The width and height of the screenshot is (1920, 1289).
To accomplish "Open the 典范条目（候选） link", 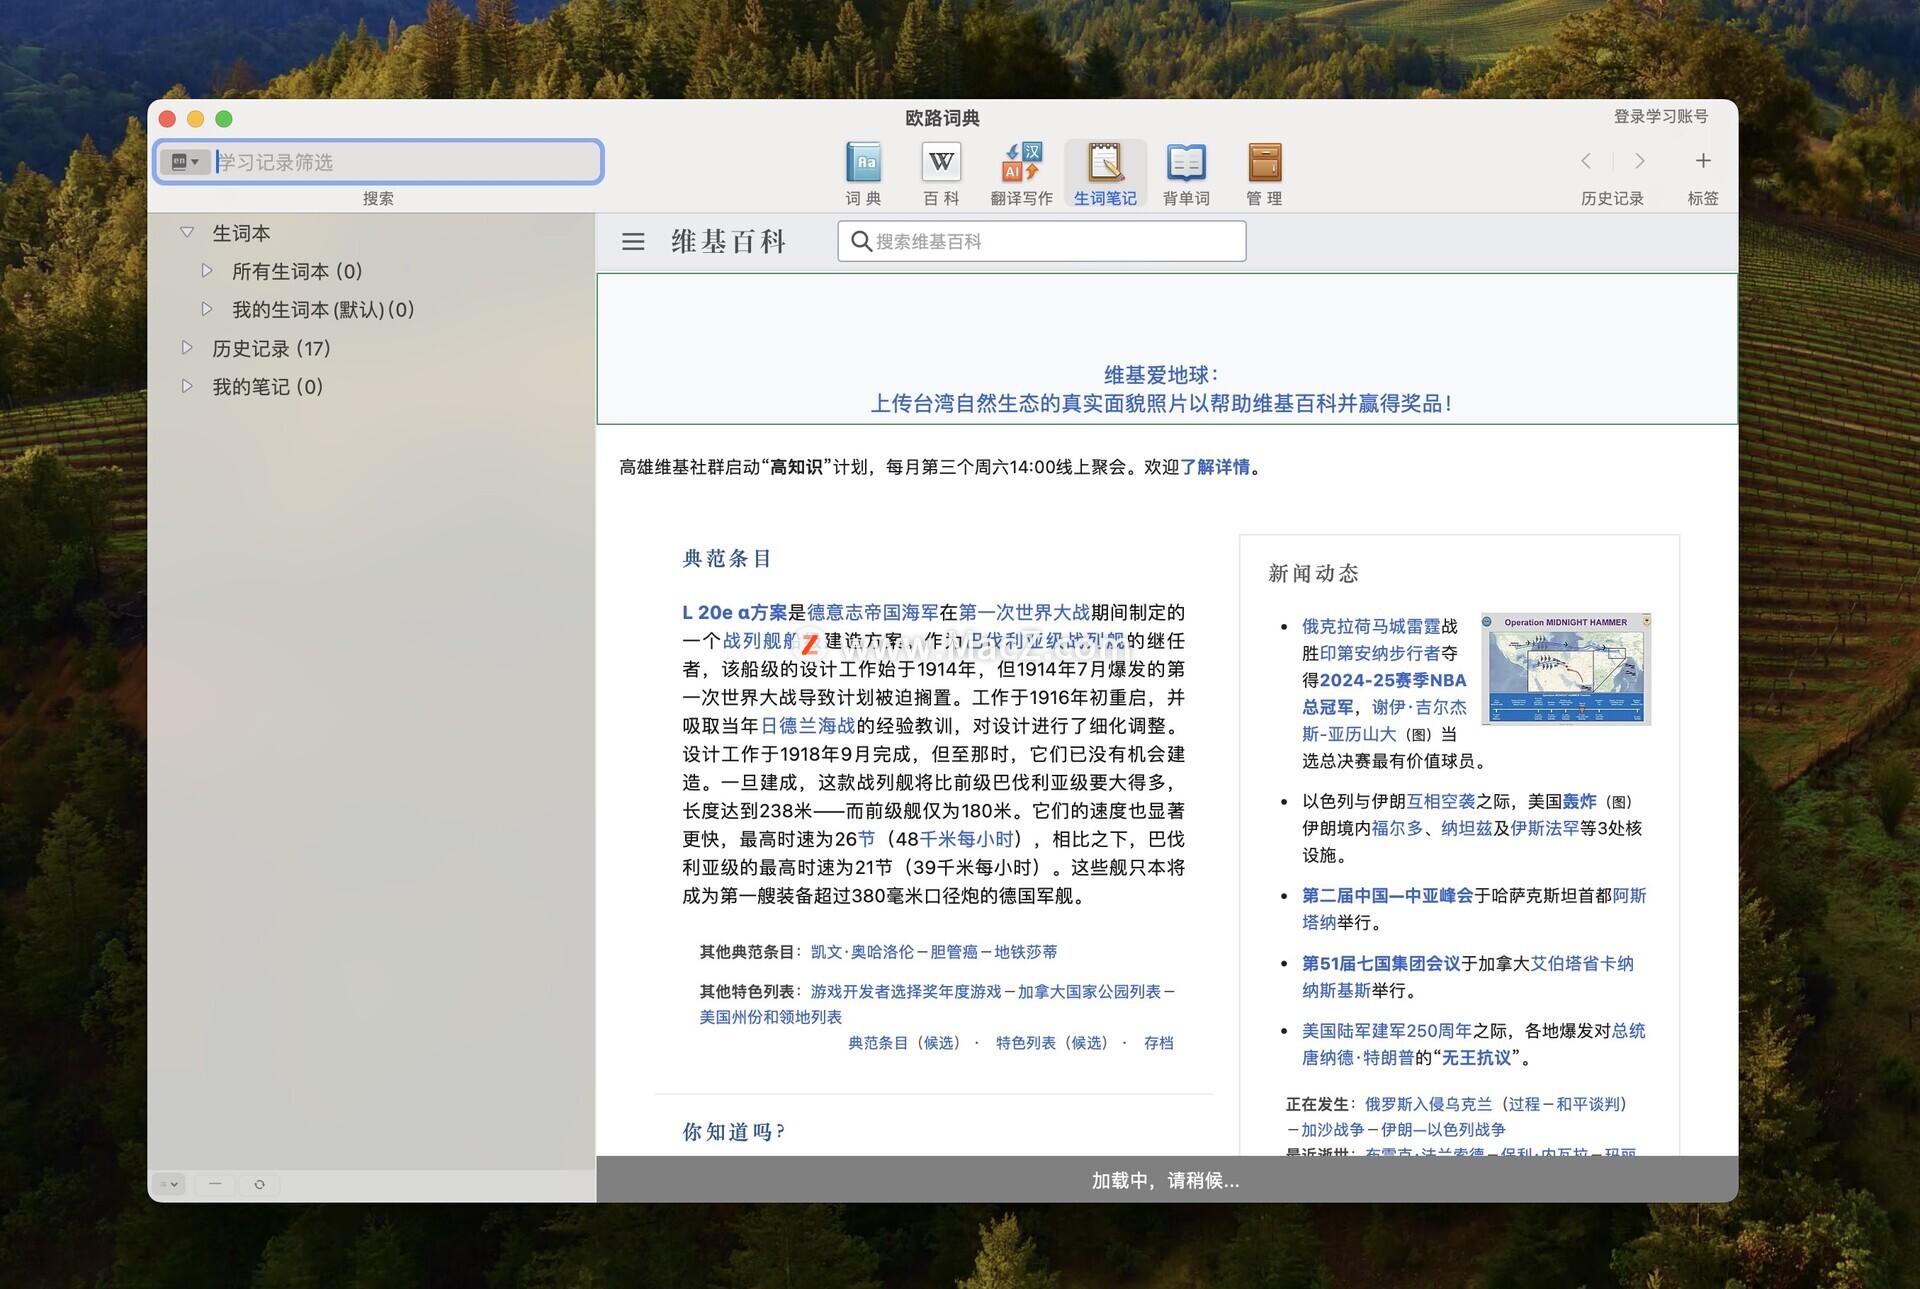I will (x=904, y=1043).
